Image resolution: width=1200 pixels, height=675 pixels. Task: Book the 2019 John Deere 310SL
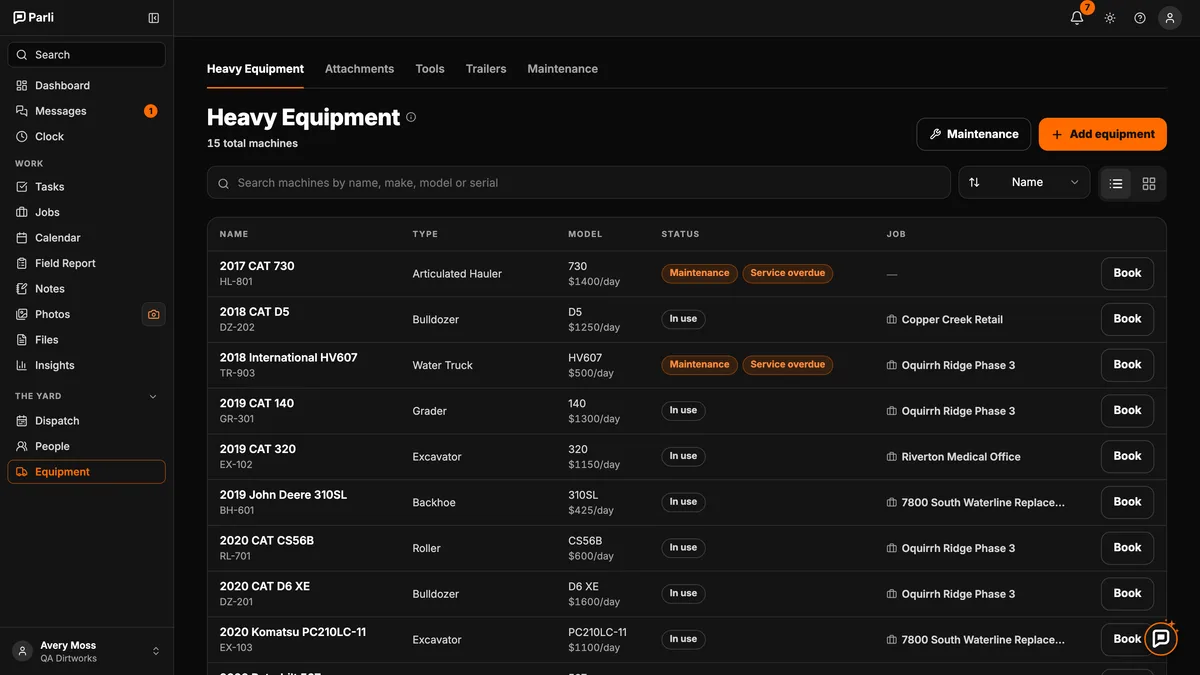pyautogui.click(x=1127, y=502)
